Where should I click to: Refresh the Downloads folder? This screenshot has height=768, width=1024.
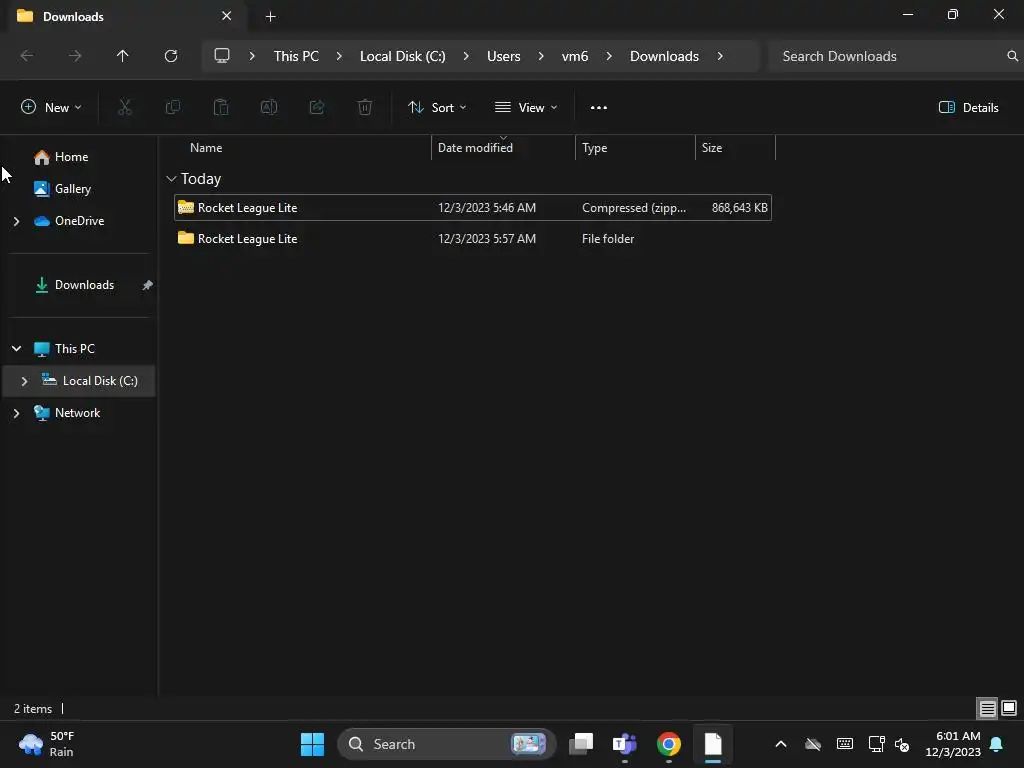pyautogui.click(x=171, y=56)
